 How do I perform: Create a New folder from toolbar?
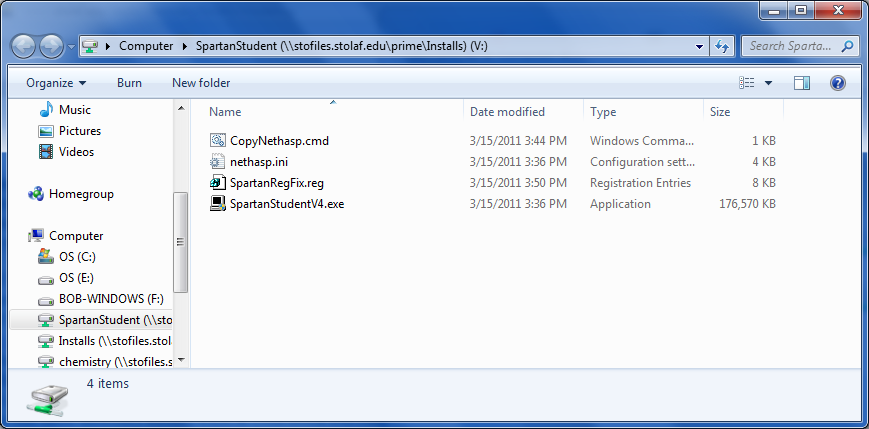tap(201, 83)
